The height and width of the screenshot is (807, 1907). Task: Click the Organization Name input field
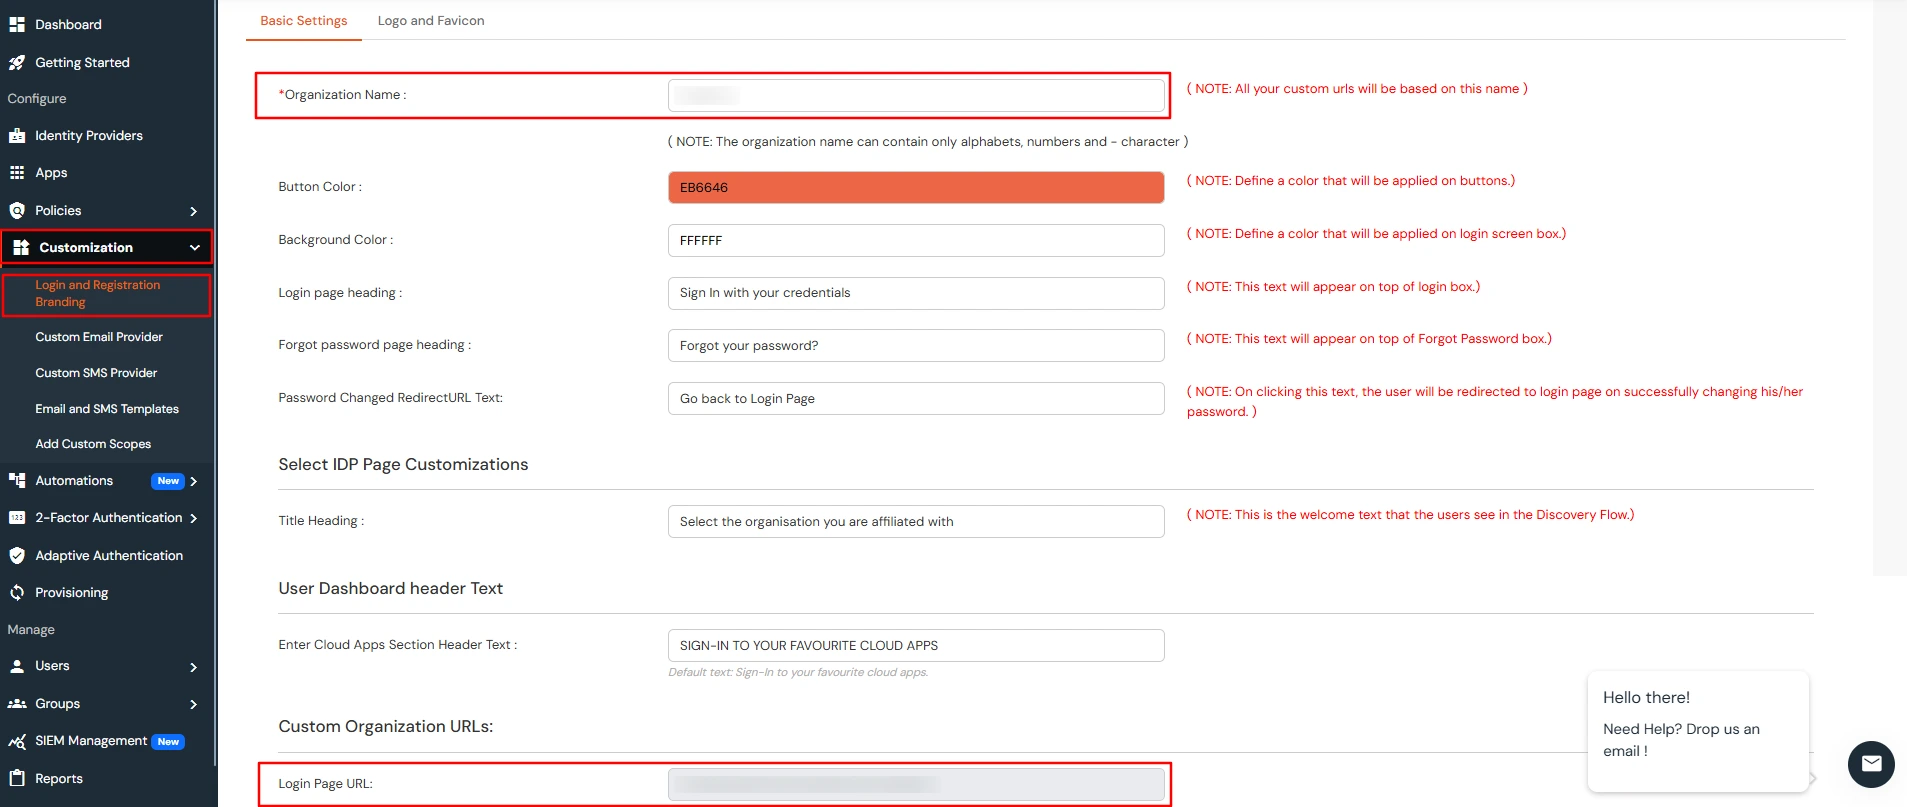pos(916,95)
